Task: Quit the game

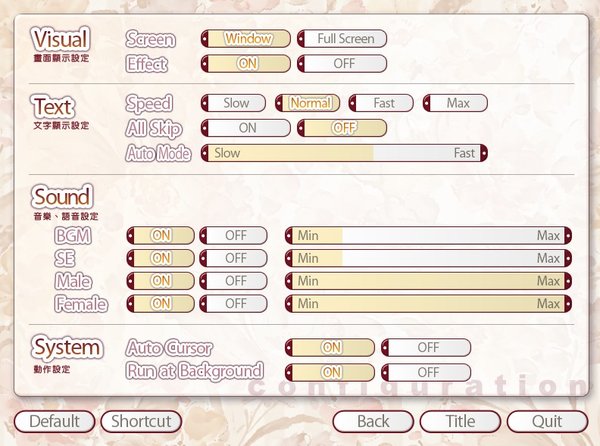Action: (x=547, y=422)
